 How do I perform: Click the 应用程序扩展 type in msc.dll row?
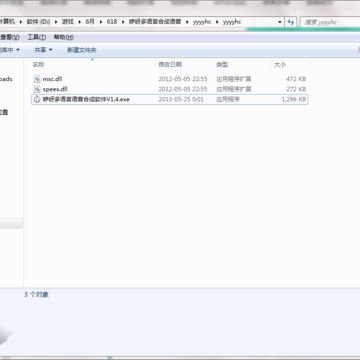click(x=234, y=79)
